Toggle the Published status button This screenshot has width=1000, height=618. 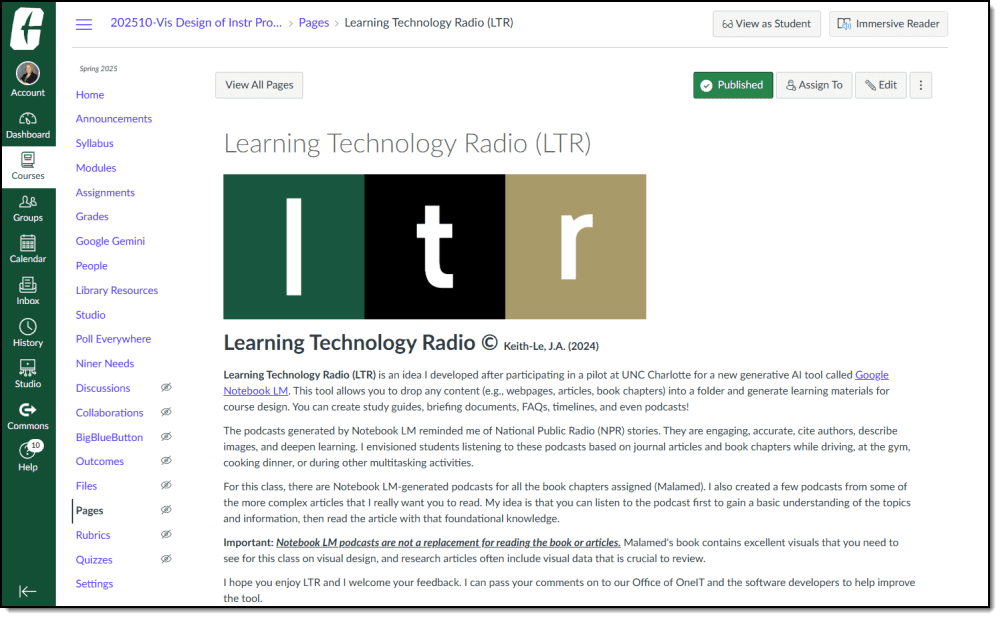(733, 85)
